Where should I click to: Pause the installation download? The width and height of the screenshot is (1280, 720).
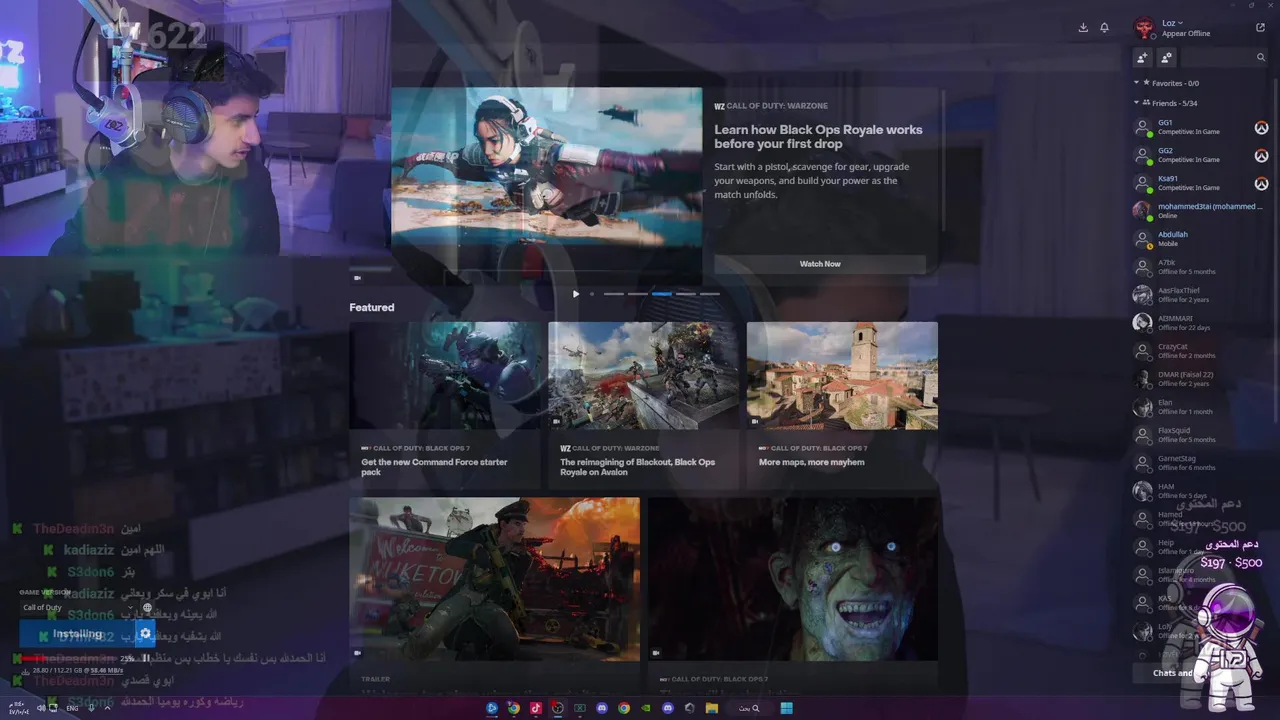(x=146, y=658)
